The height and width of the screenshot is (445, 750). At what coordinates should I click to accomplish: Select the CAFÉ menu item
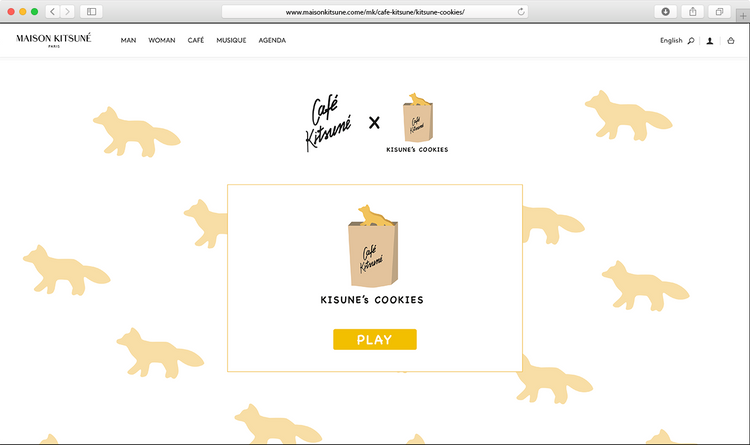196,40
